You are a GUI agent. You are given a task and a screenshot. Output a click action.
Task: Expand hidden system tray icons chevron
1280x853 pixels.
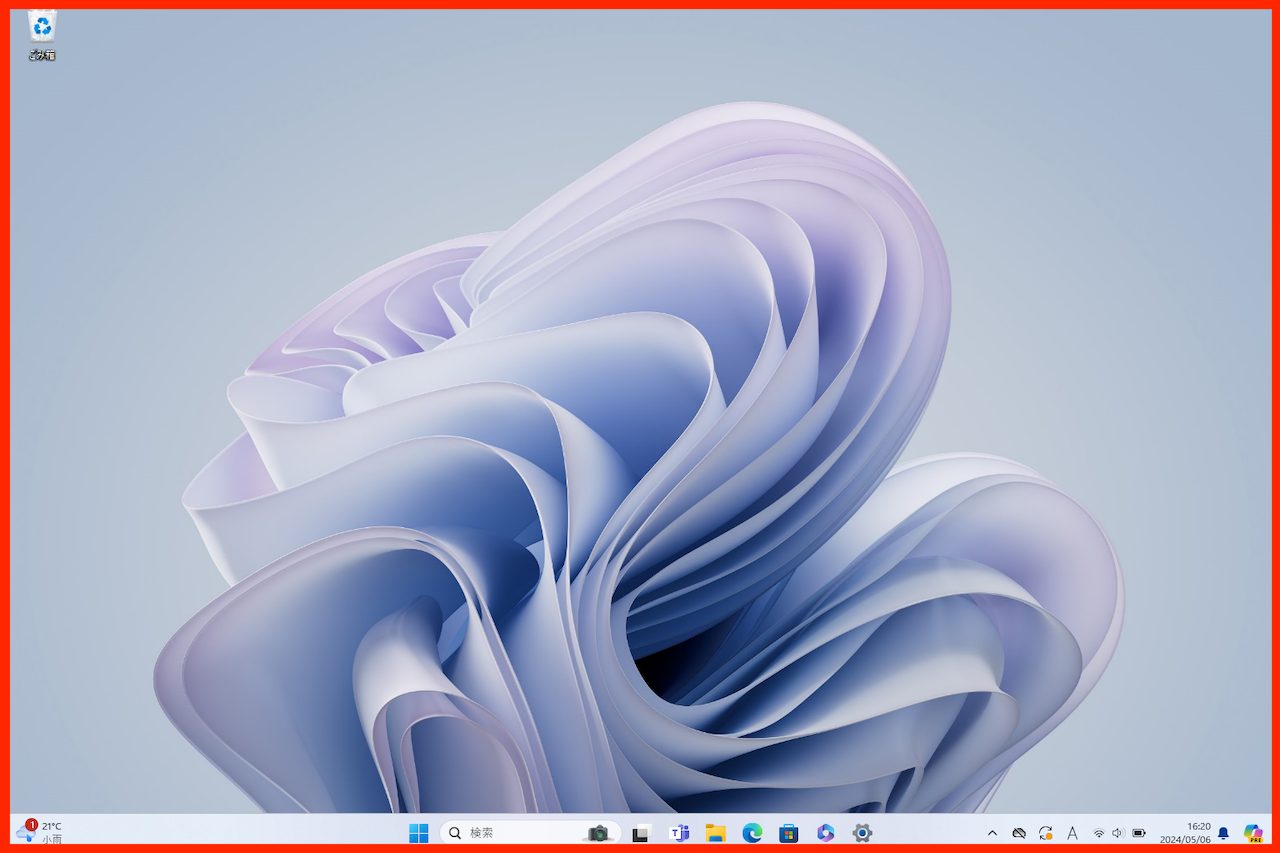coord(992,832)
